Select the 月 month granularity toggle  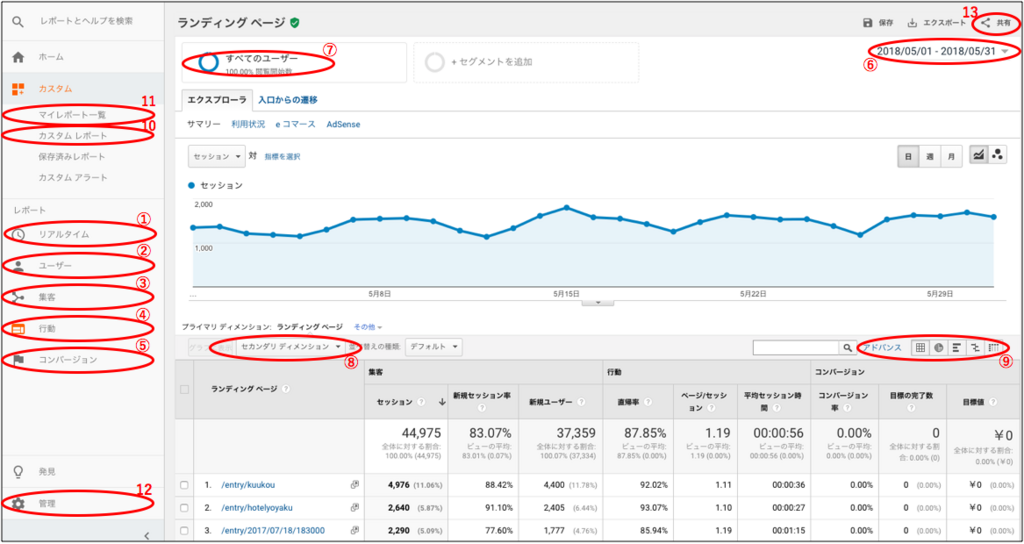[x=951, y=156]
